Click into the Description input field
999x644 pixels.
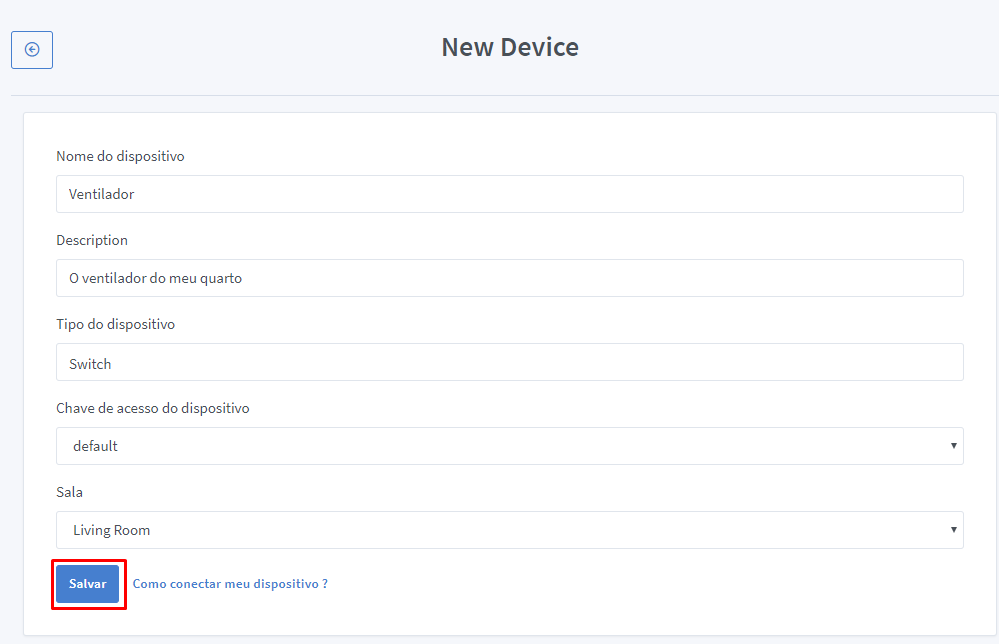click(x=510, y=278)
